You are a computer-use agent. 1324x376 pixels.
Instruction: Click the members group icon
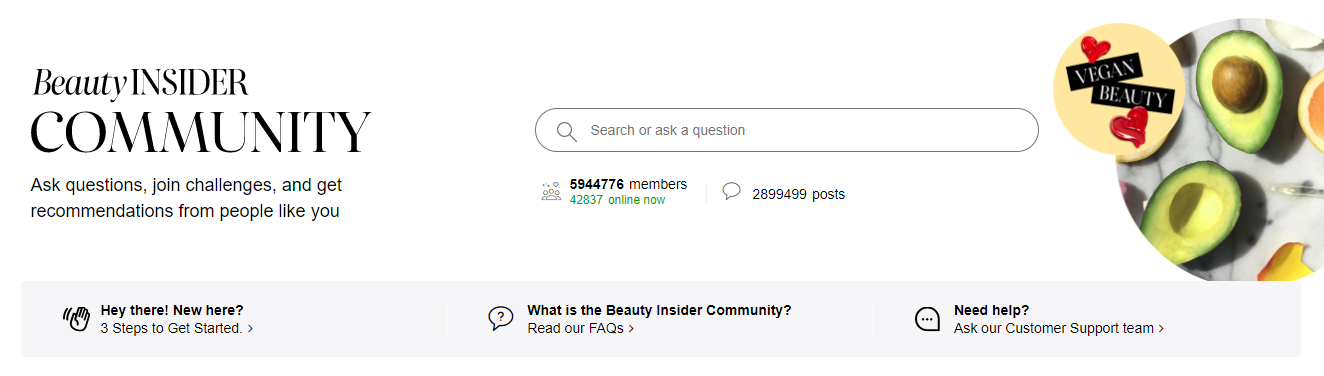click(x=551, y=192)
